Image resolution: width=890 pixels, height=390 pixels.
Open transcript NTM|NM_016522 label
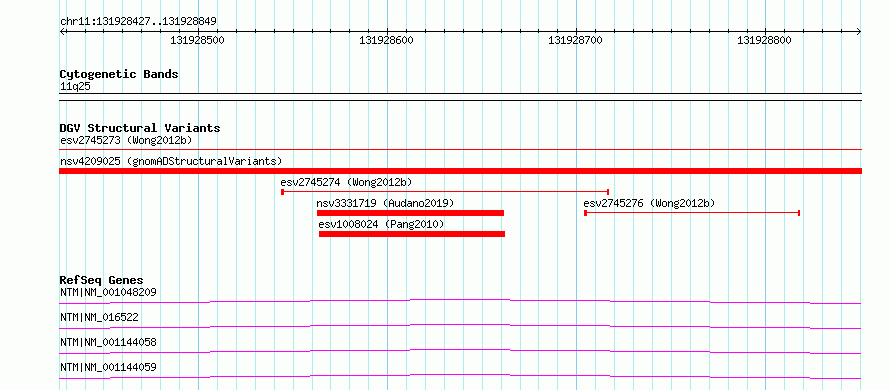[x=99, y=317]
